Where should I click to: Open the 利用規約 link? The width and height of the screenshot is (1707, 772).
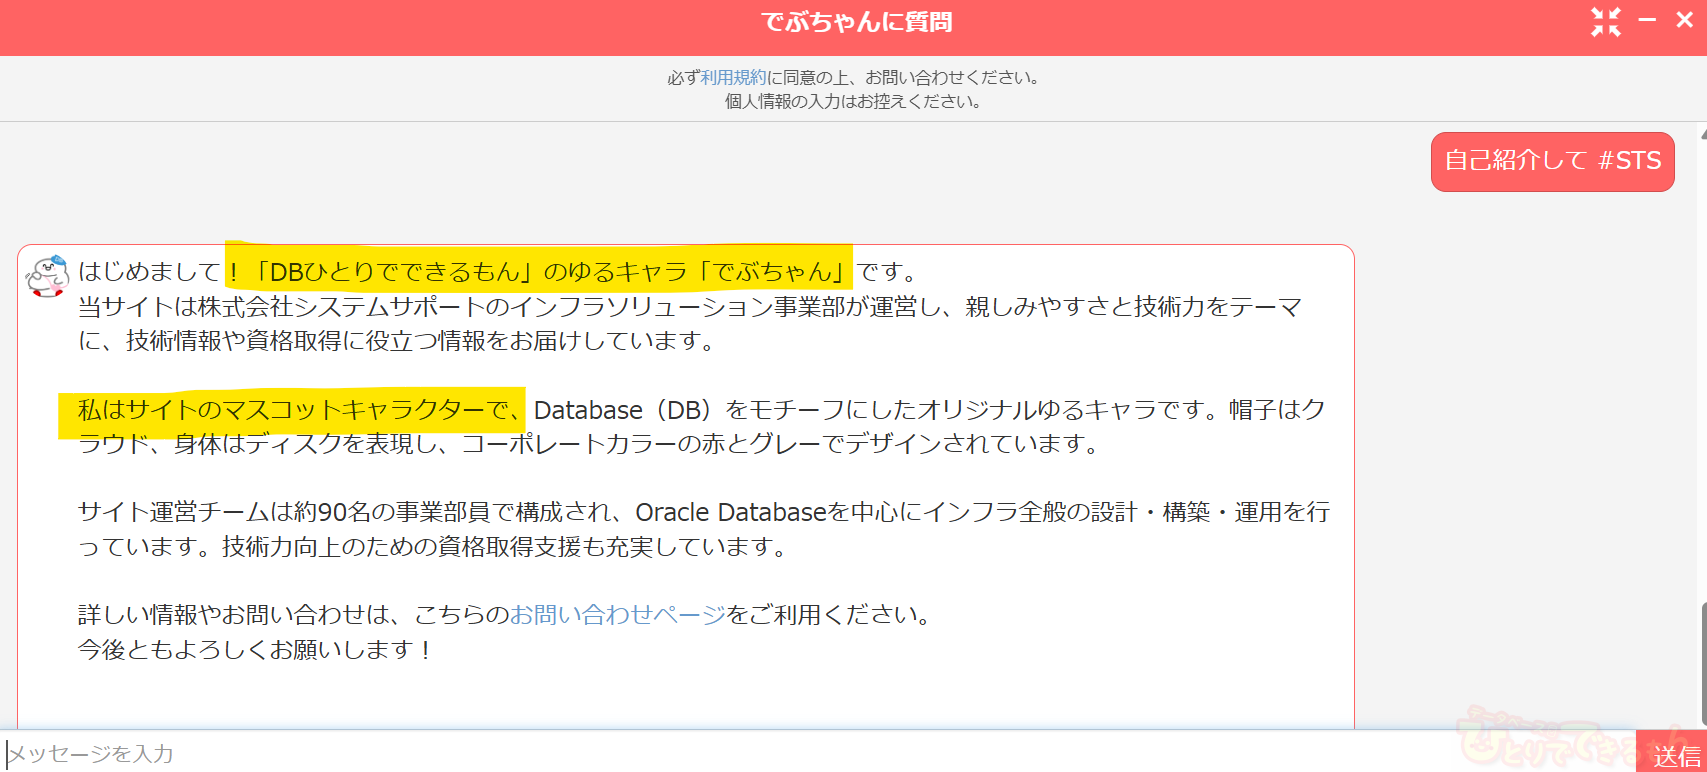(x=733, y=77)
